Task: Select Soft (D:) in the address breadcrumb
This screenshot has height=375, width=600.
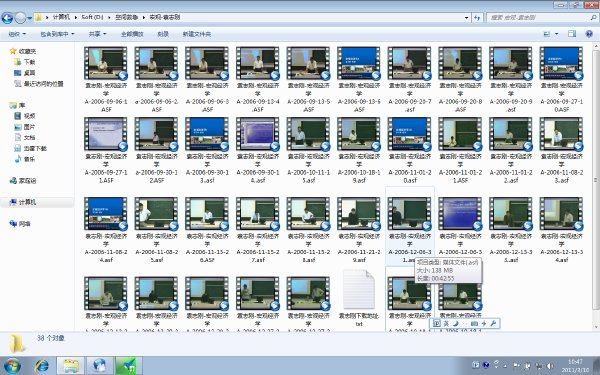Action: 92,17
